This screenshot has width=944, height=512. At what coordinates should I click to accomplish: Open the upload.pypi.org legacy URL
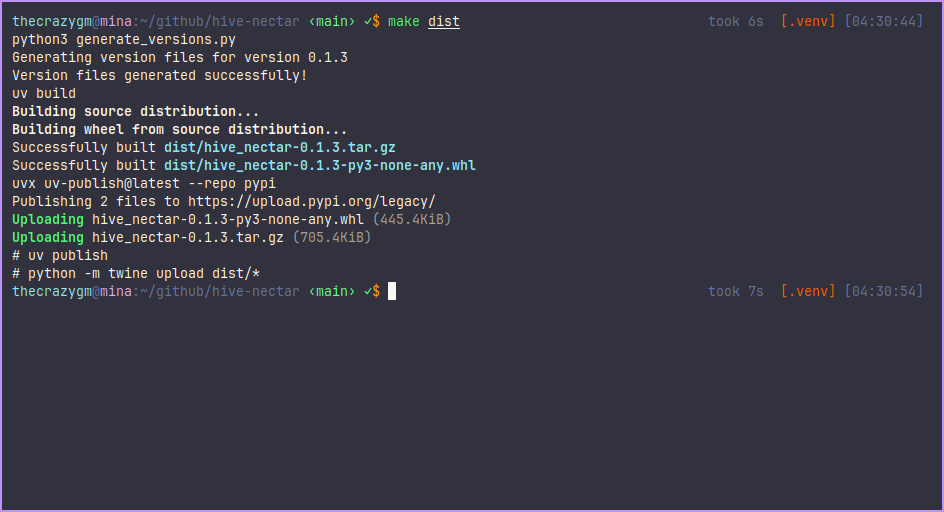pos(312,201)
